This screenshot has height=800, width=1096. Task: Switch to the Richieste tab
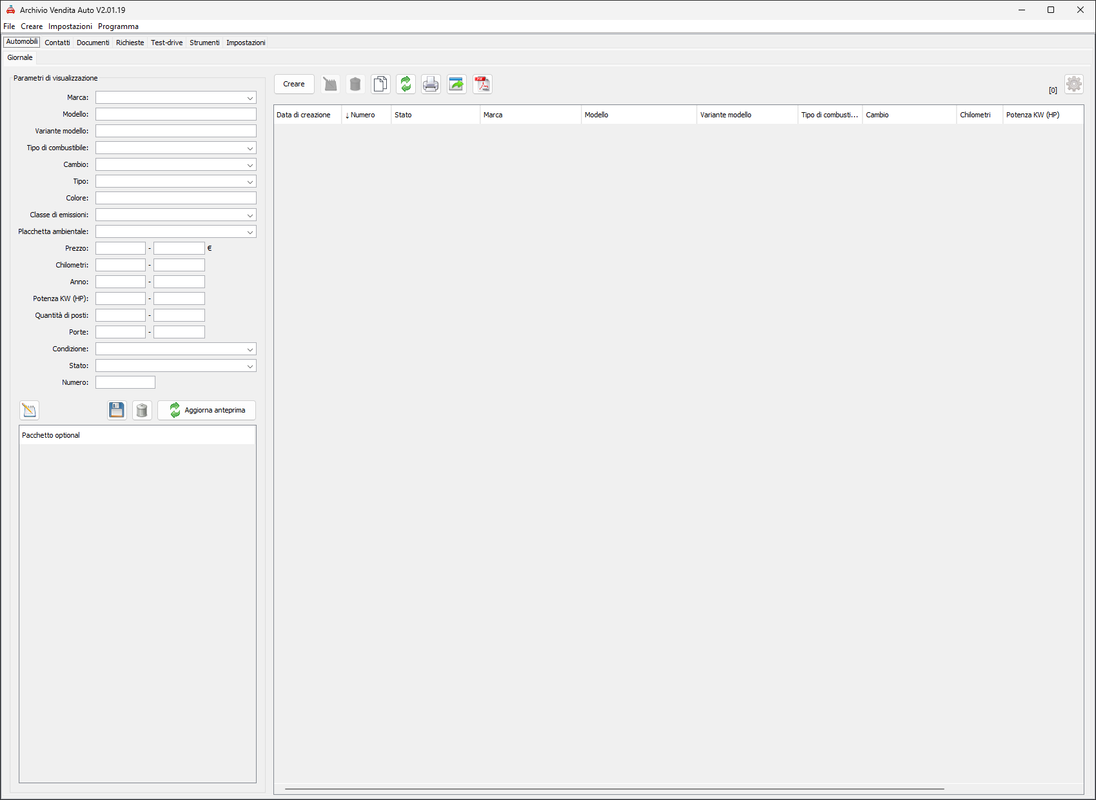130,43
